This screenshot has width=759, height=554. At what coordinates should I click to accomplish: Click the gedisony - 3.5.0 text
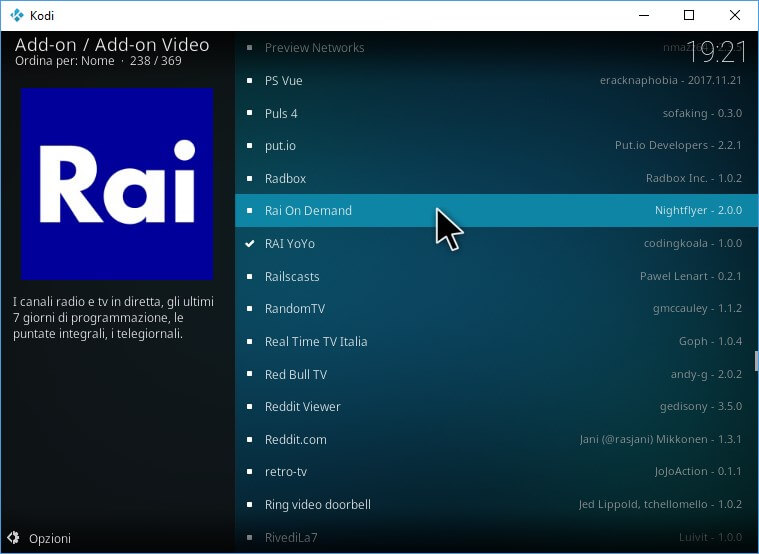pos(700,406)
